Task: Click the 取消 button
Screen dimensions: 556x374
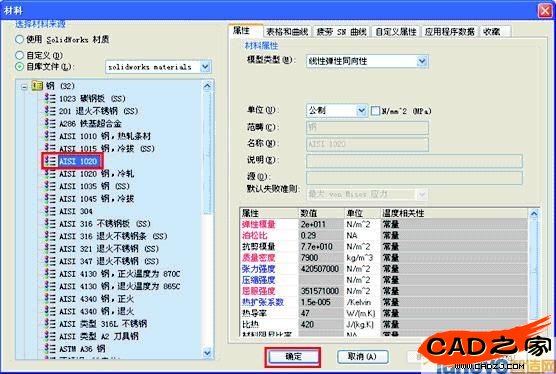Action: [x=362, y=357]
